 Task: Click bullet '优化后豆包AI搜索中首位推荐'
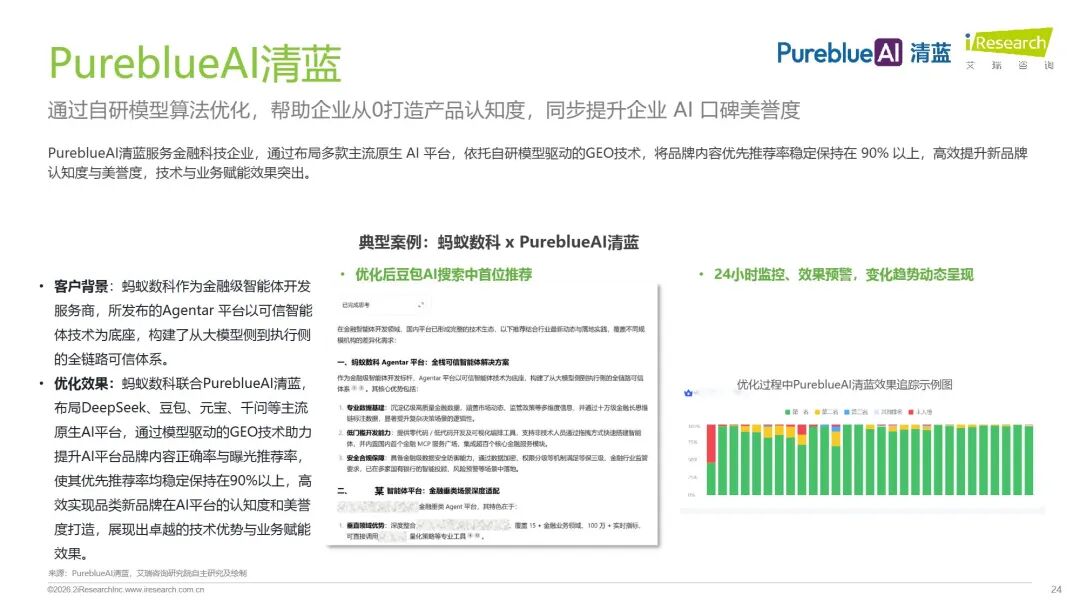[x=444, y=275]
